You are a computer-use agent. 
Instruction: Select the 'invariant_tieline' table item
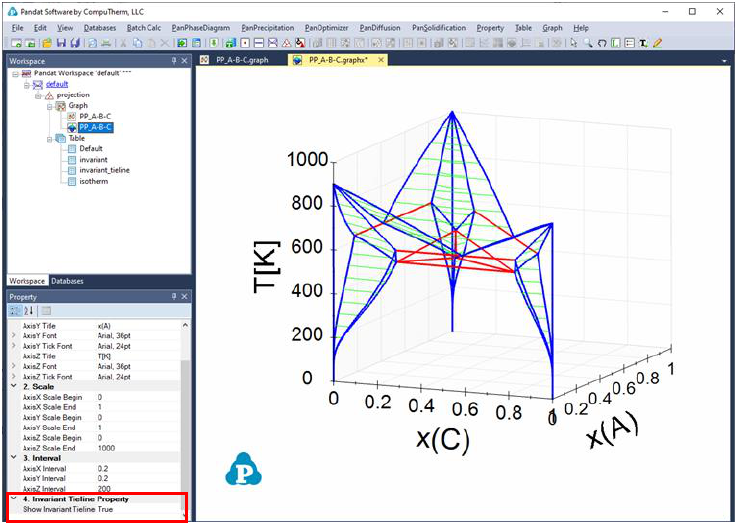pos(104,170)
